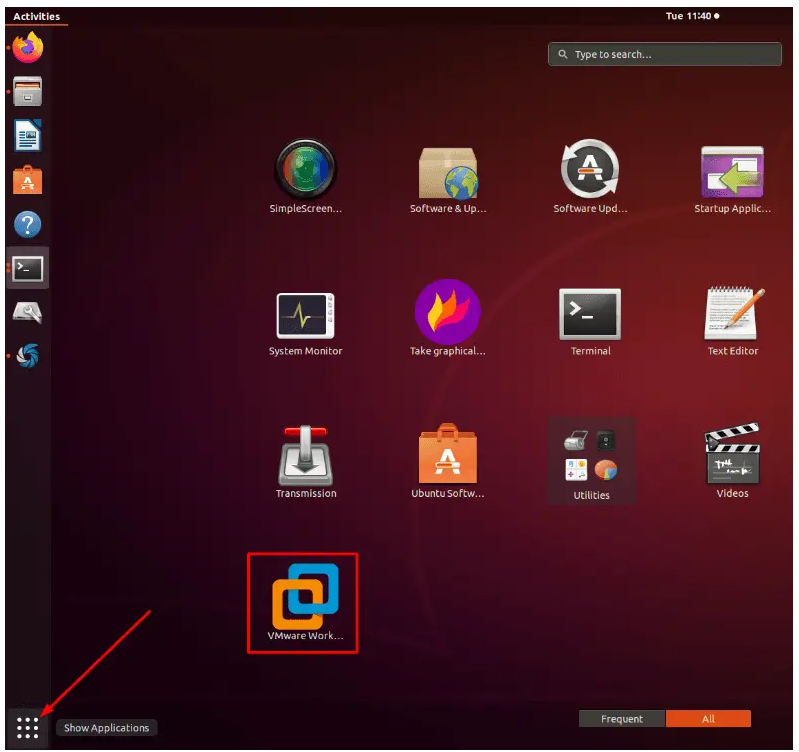Switch to Terminal in dock
The width and height of the screenshot is (799, 752).
pos(28,268)
